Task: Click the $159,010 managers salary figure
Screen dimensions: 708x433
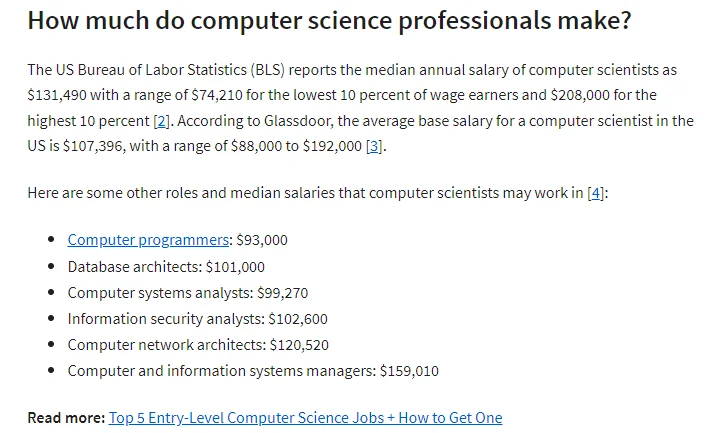Action: click(x=409, y=371)
